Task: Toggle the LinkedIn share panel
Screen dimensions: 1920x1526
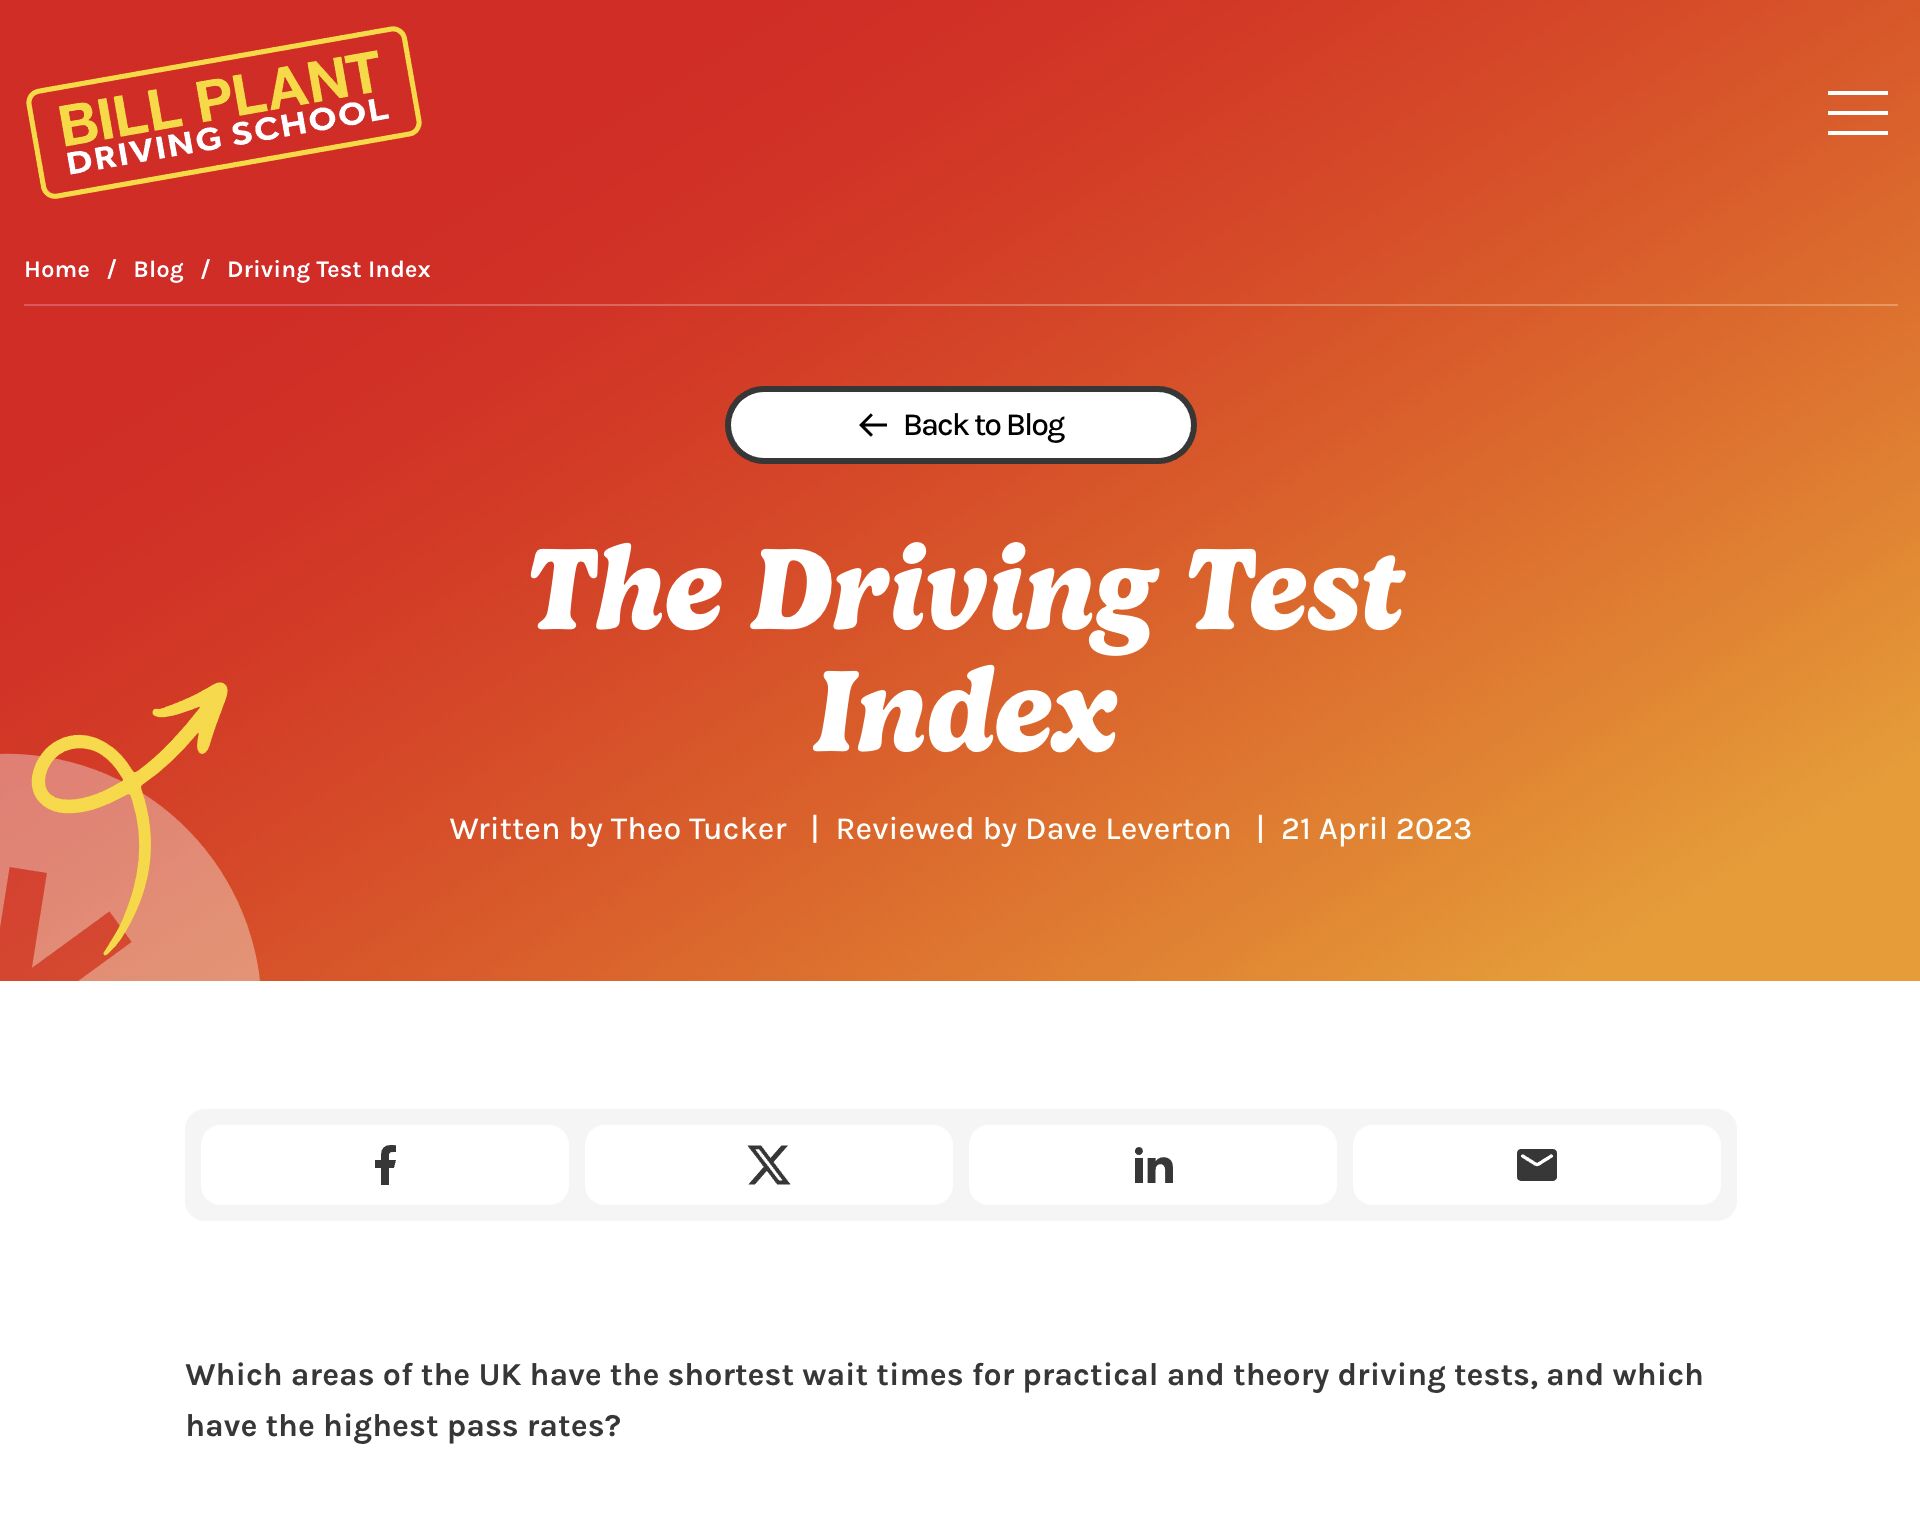Action: (x=1153, y=1164)
